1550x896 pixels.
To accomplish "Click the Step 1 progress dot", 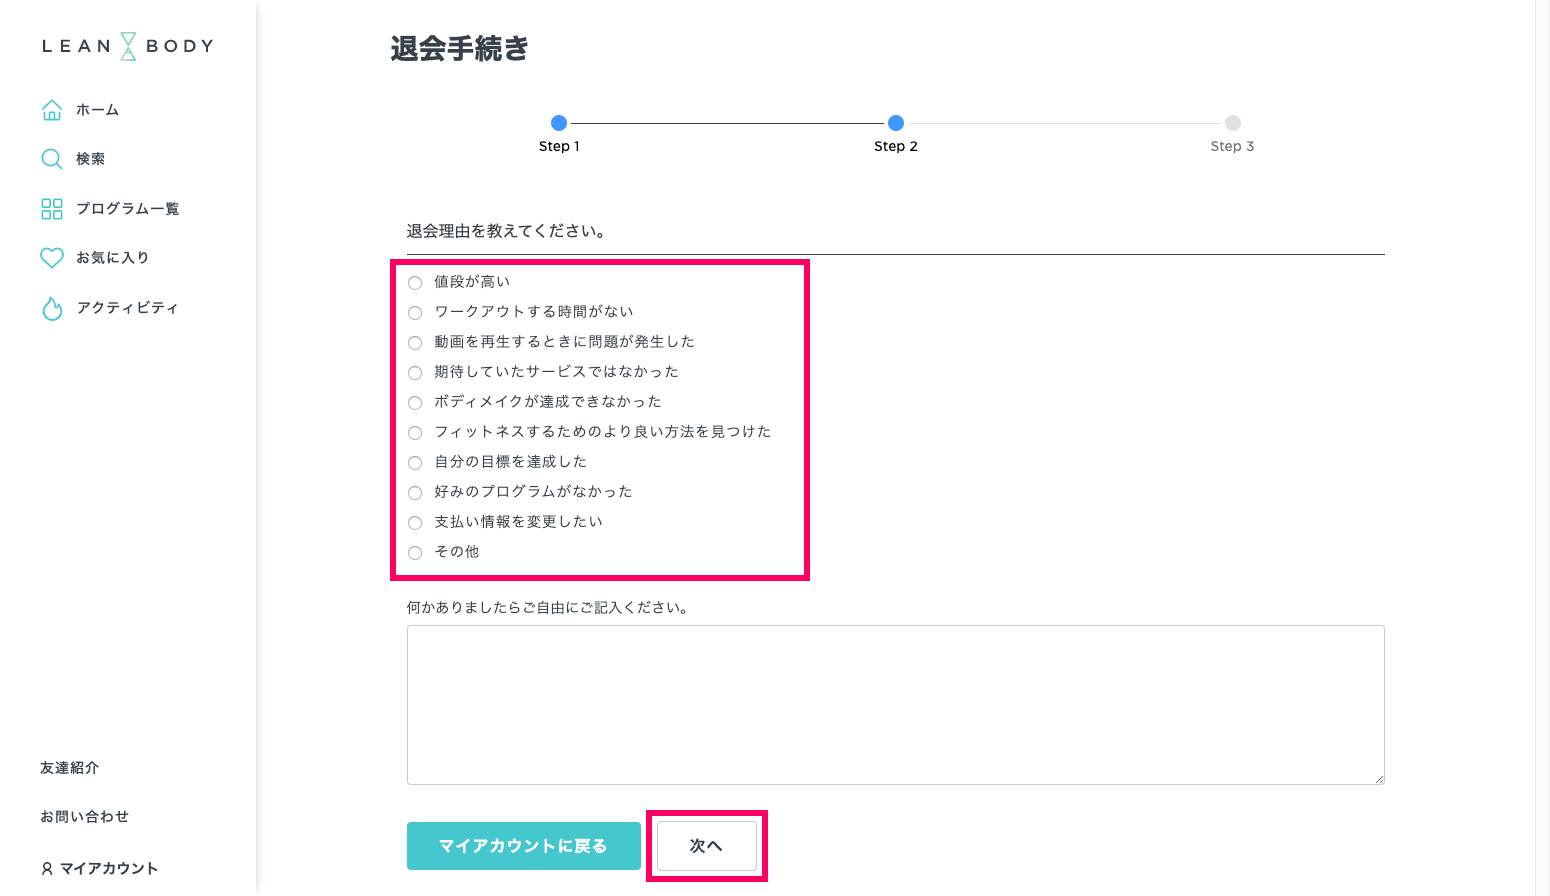I will coord(559,123).
